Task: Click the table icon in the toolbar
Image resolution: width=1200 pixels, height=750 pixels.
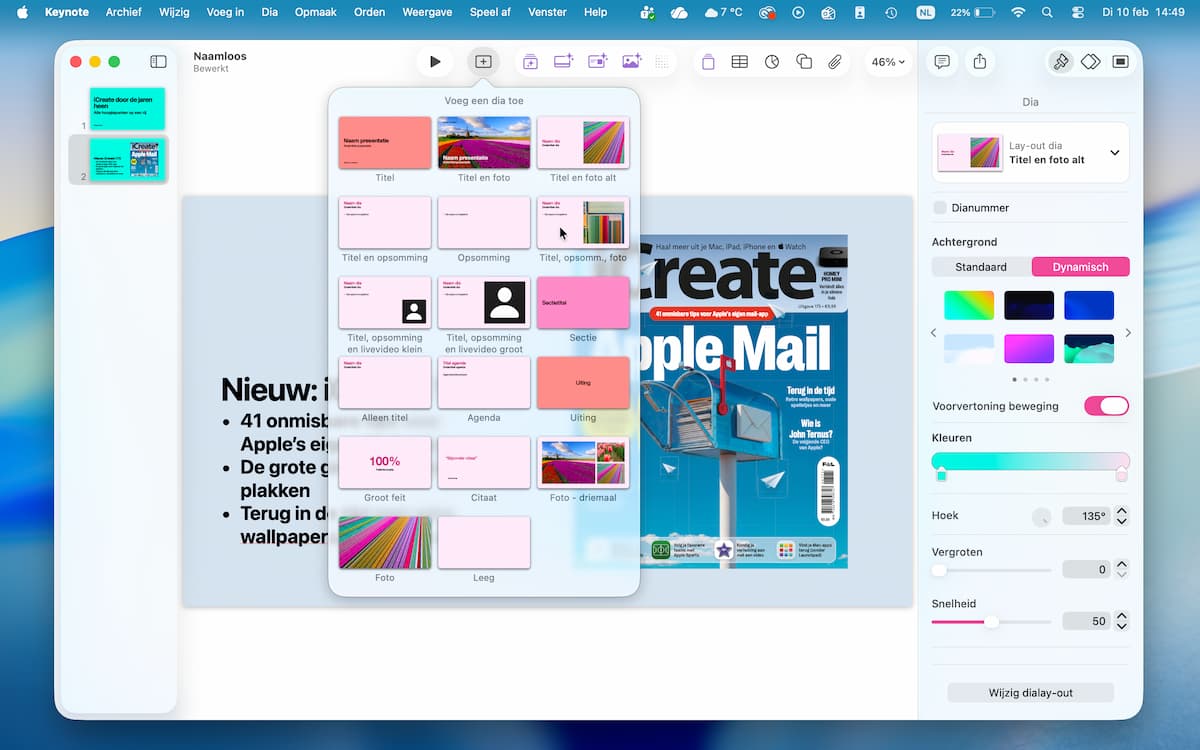Action: 739,62
